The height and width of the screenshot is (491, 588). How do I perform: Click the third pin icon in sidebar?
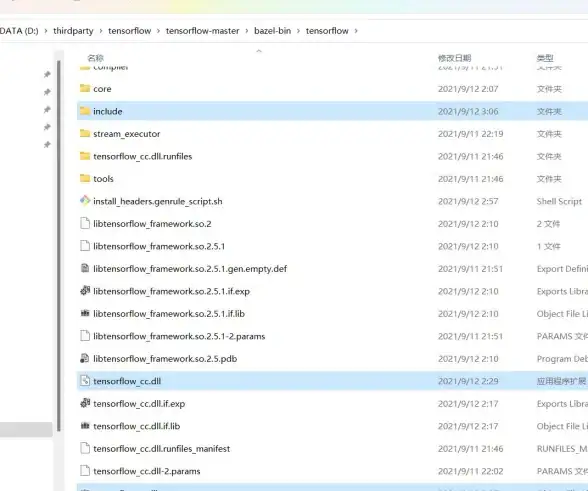pyautogui.click(x=47, y=110)
